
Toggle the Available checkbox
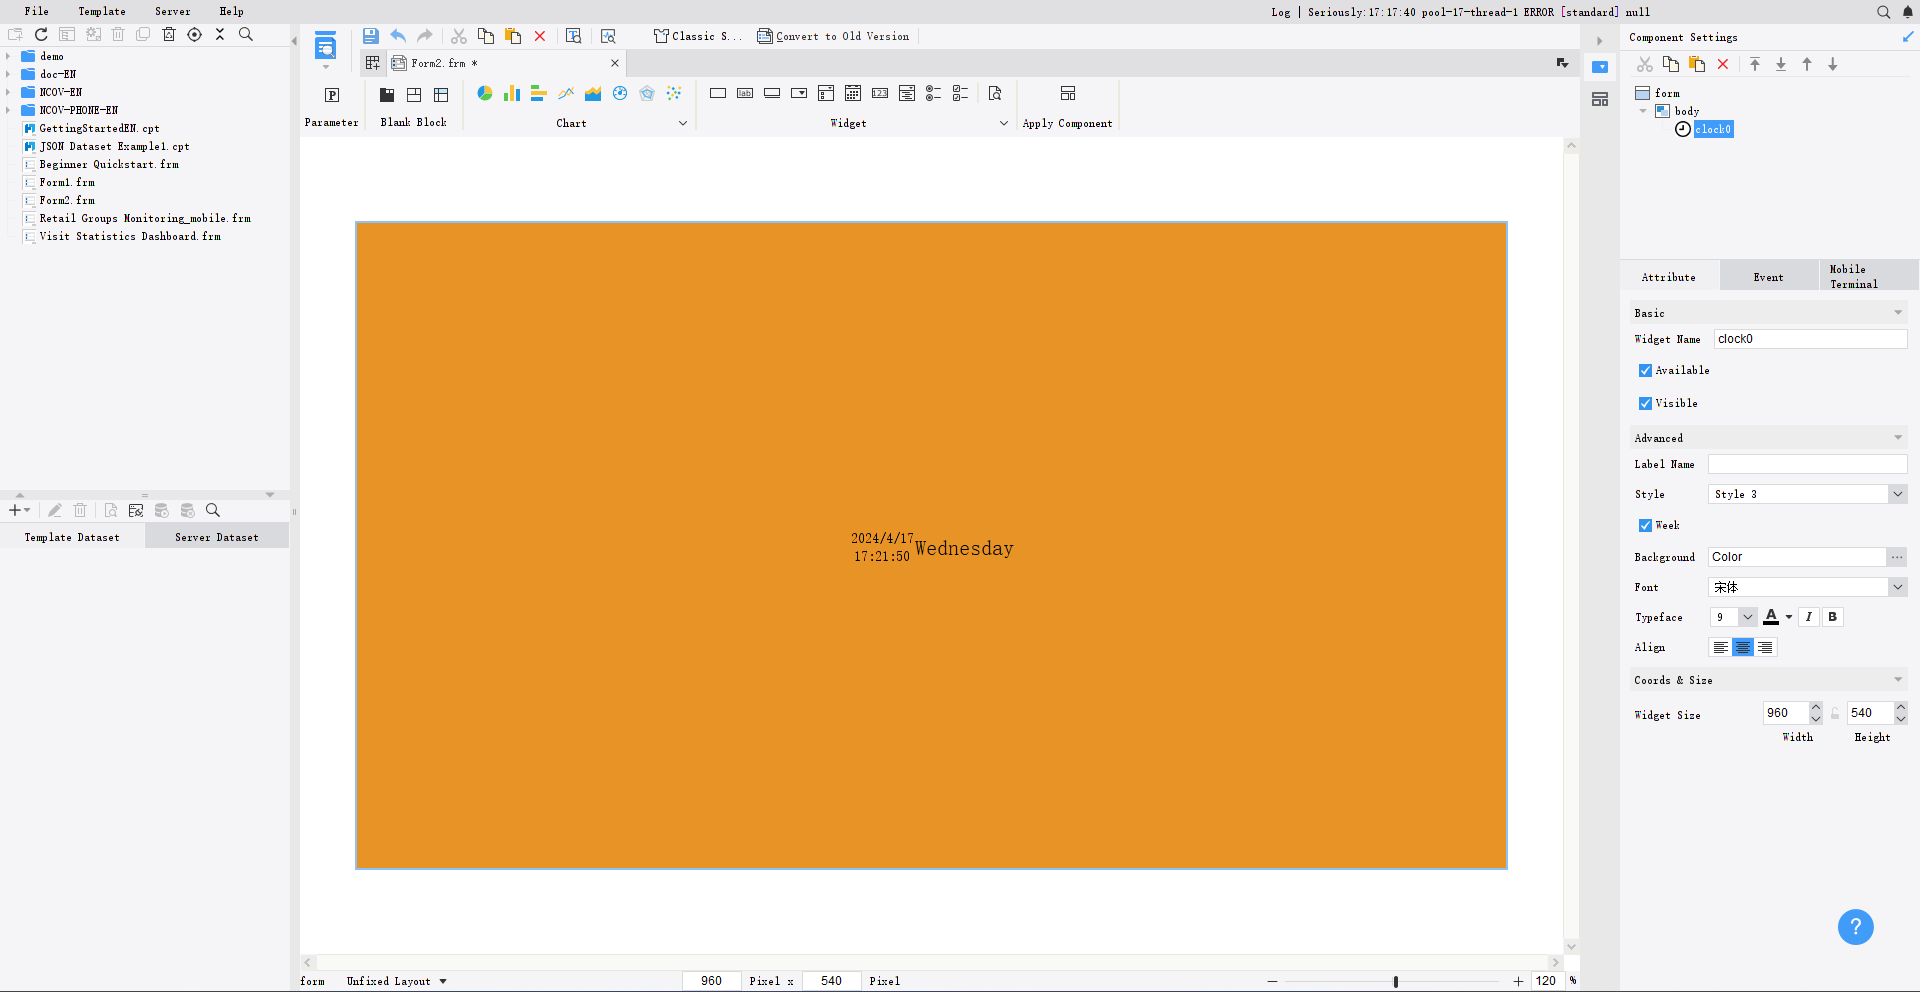point(1645,370)
